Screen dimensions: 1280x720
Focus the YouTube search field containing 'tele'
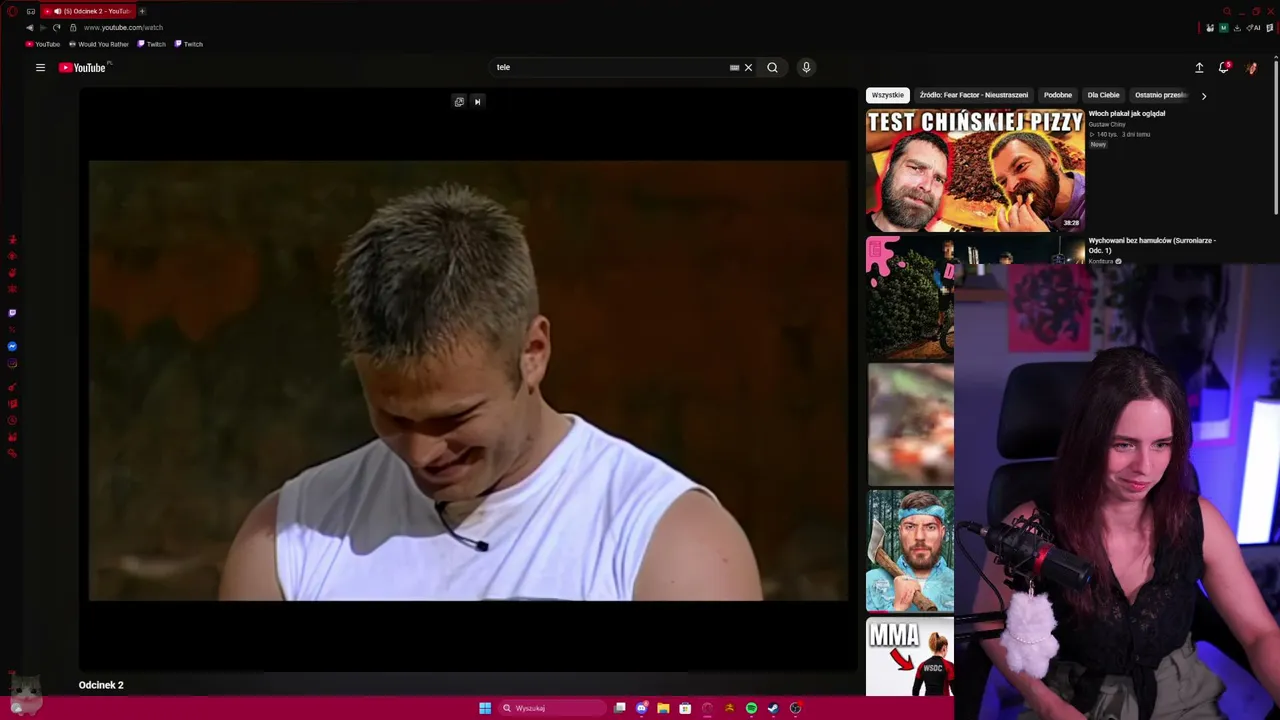(610, 68)
